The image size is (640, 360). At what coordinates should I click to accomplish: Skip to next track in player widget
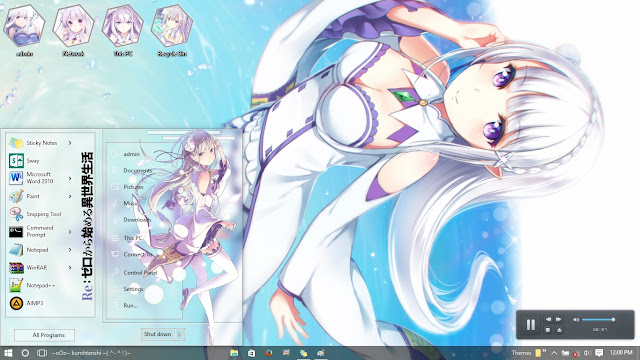[x=559, y=320]
